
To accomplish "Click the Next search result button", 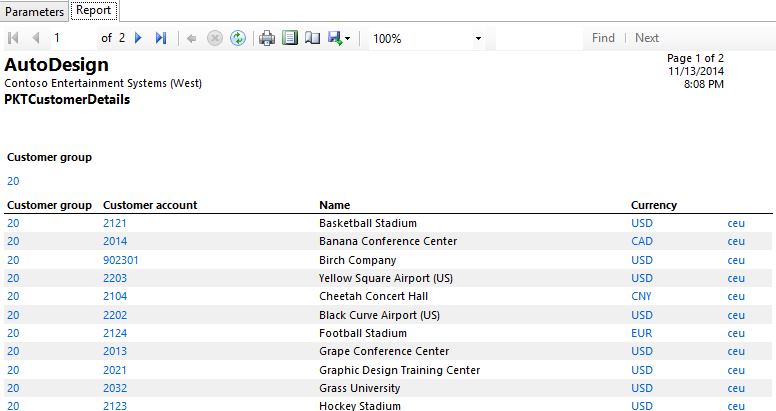I will coord(647,38).
